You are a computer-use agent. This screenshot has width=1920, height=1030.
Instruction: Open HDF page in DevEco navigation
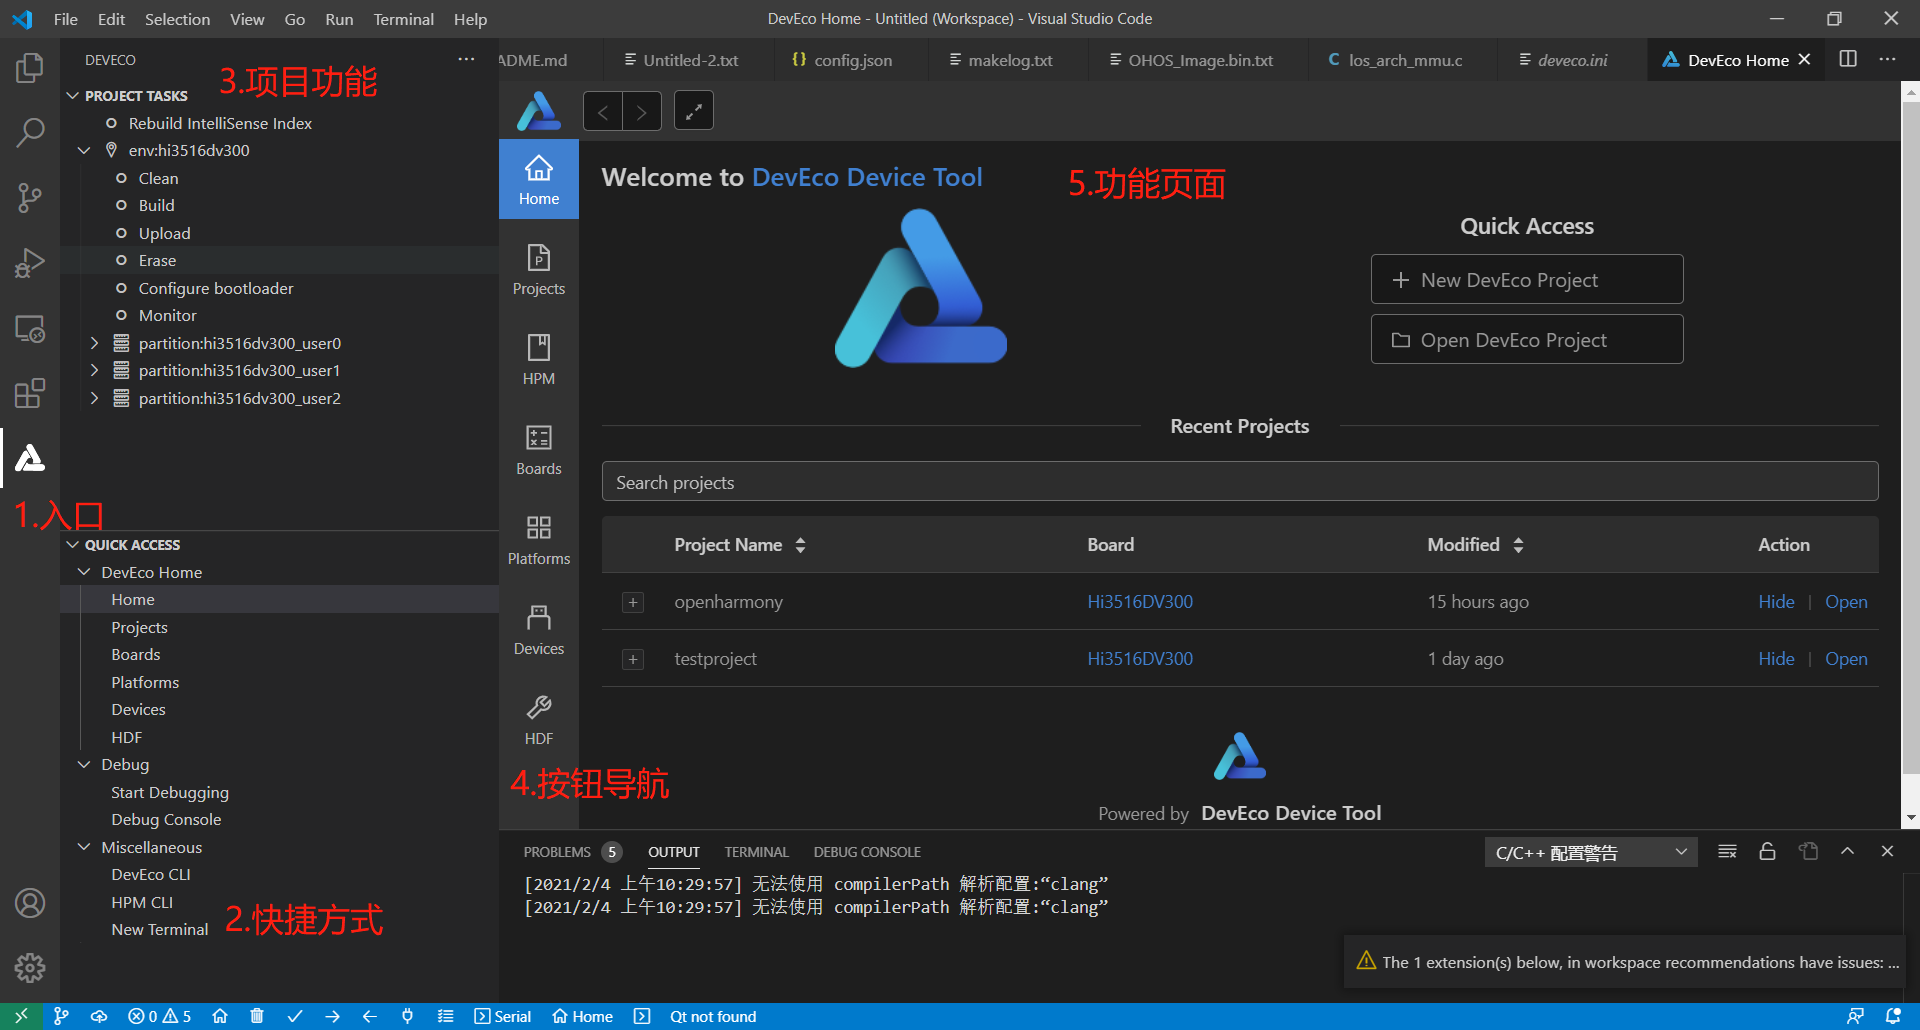click(x=539, y=720)
